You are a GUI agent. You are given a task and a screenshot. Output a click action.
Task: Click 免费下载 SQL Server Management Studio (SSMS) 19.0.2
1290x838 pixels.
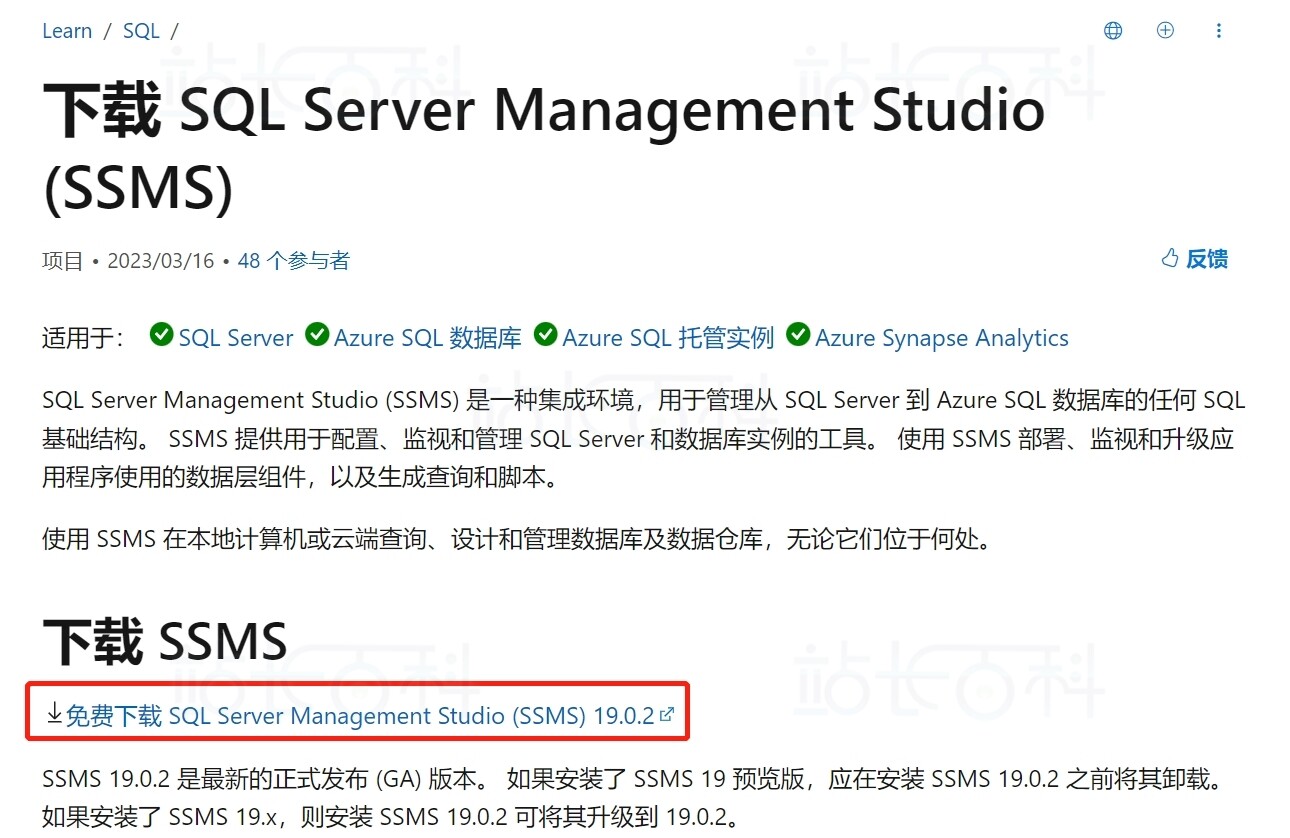360,716
